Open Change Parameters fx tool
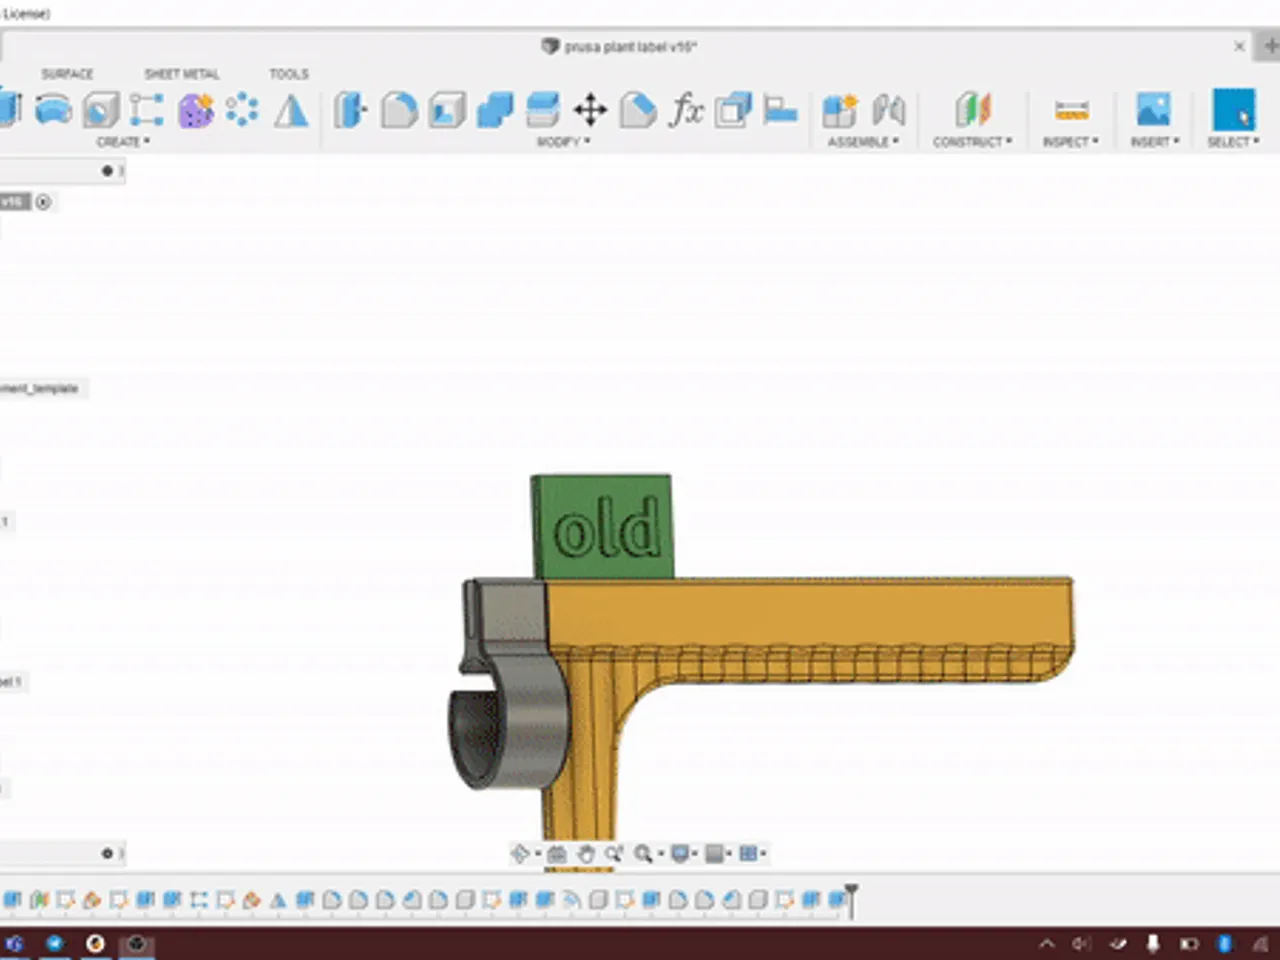This screenshot has width=1280, height=960. tap(686, 109)
